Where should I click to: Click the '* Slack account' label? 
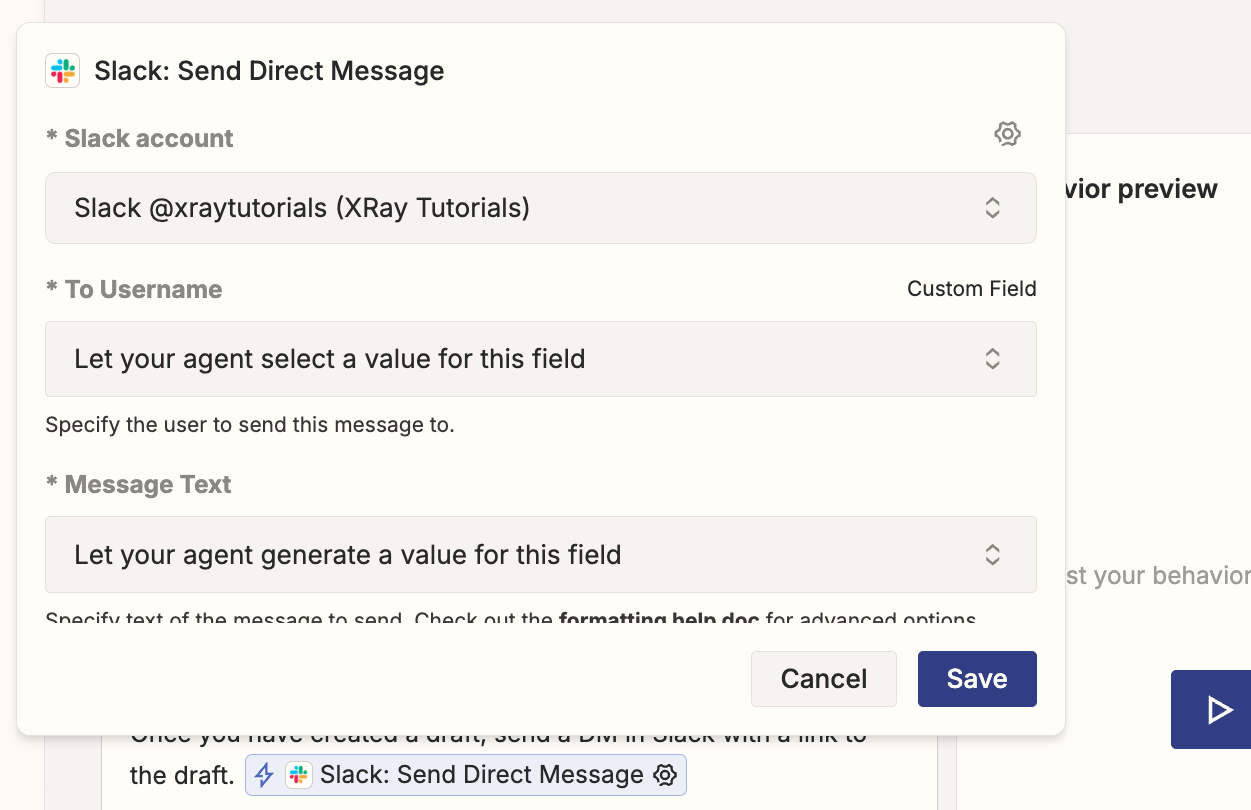coord(139,138)
